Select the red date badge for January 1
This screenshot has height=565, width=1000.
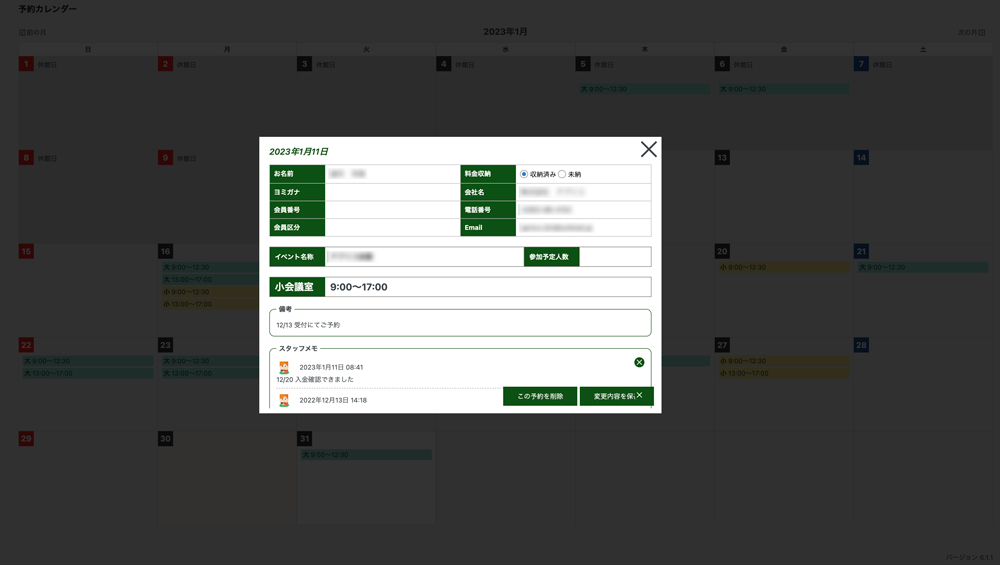coord(26,64)
